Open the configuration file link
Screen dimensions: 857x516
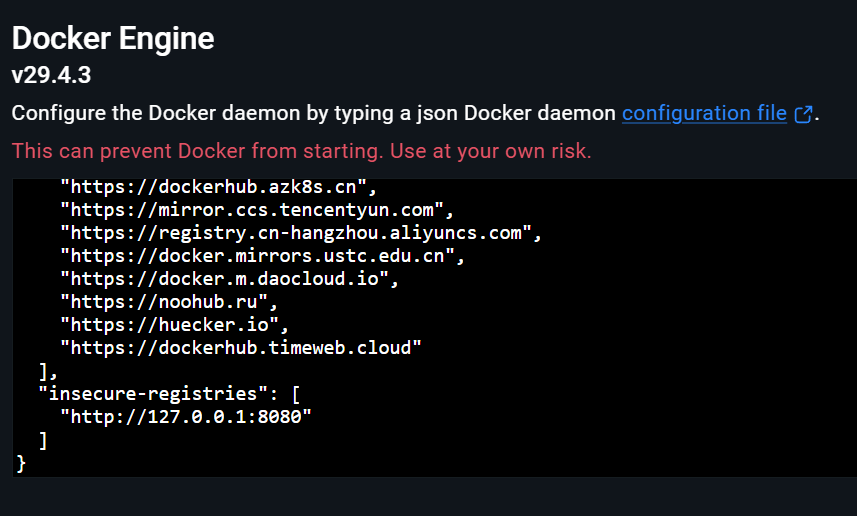tap(704, 113)
